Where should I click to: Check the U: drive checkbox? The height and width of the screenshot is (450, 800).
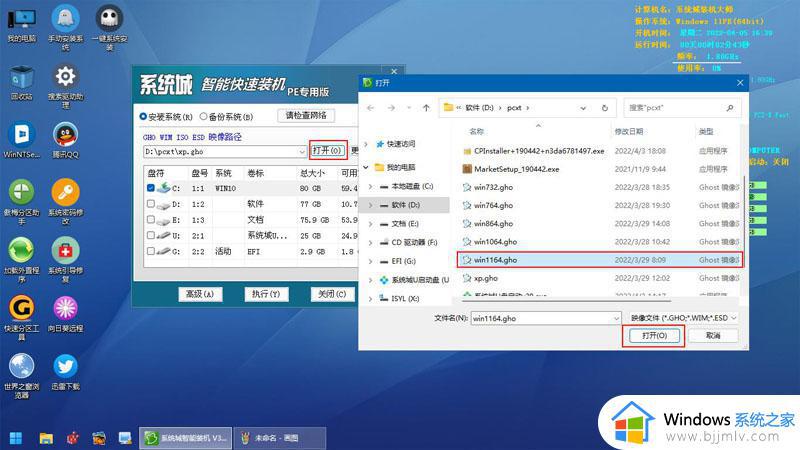(x=151, y=235)
